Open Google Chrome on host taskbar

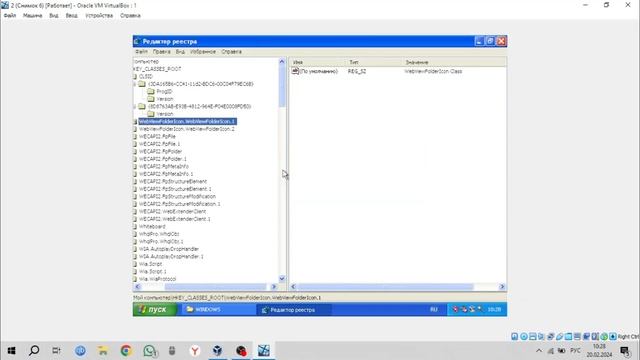(126, 350)
